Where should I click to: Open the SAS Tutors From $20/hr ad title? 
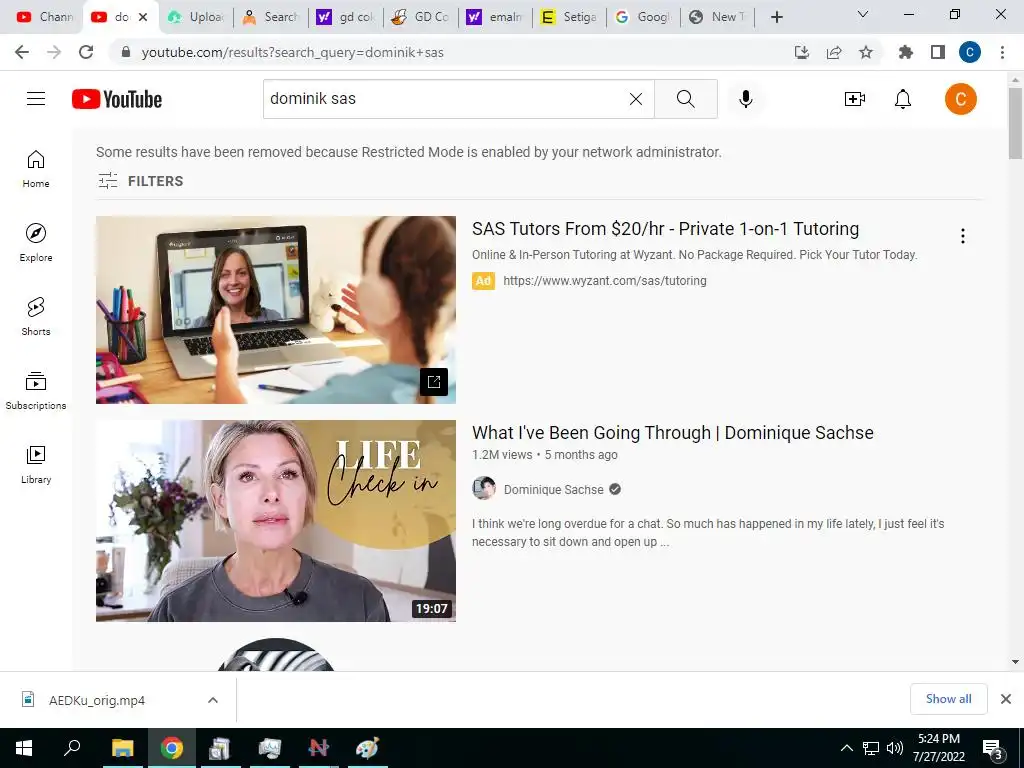pyautogui.click(x=665, y=229)
